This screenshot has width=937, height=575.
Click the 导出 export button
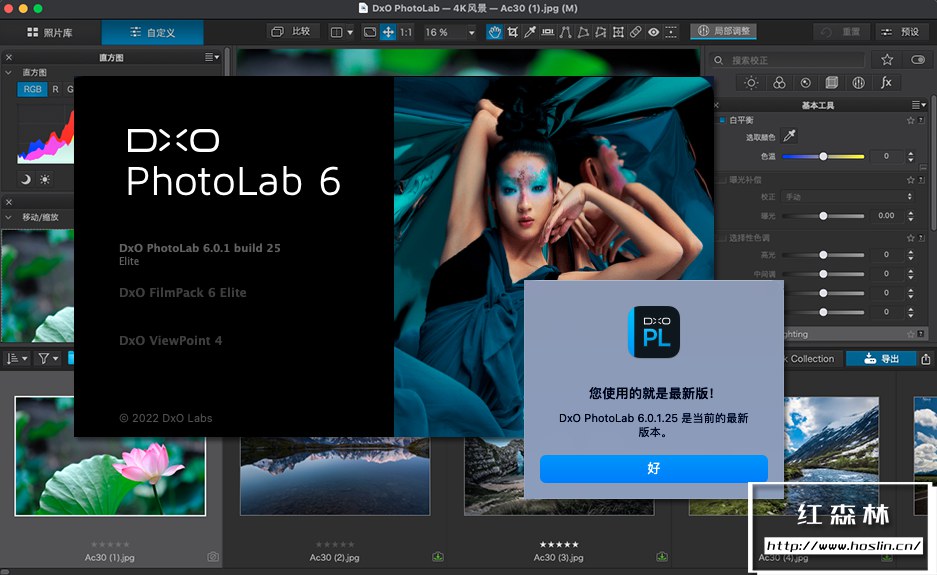click(881, 358)
